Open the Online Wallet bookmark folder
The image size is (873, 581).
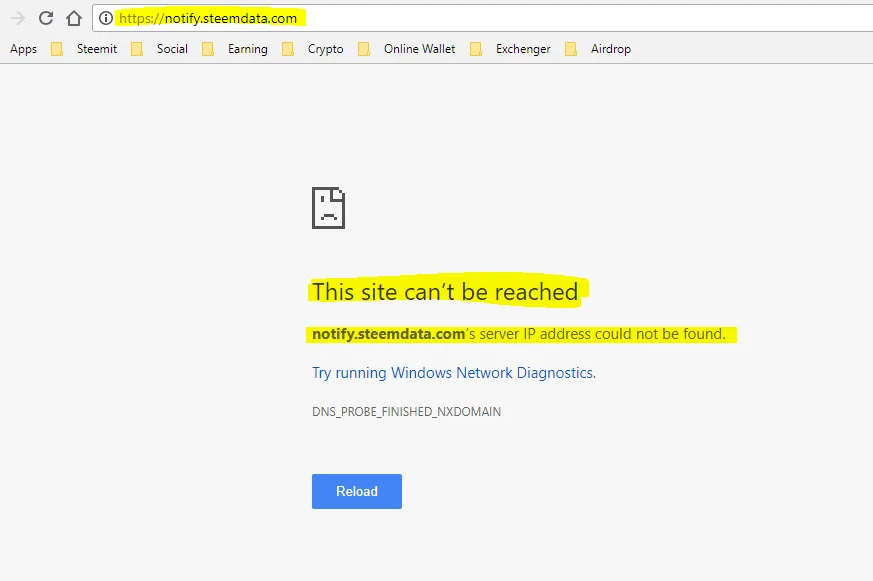pyautogui.click(x=407, y=49)
